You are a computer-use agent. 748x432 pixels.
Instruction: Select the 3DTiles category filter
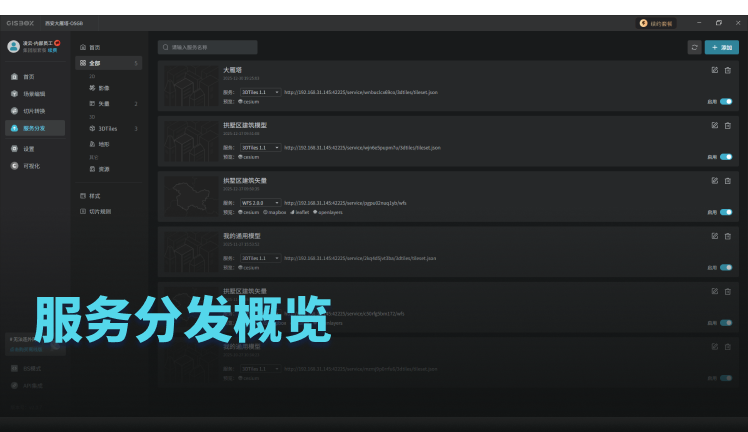tap(108, 128)
